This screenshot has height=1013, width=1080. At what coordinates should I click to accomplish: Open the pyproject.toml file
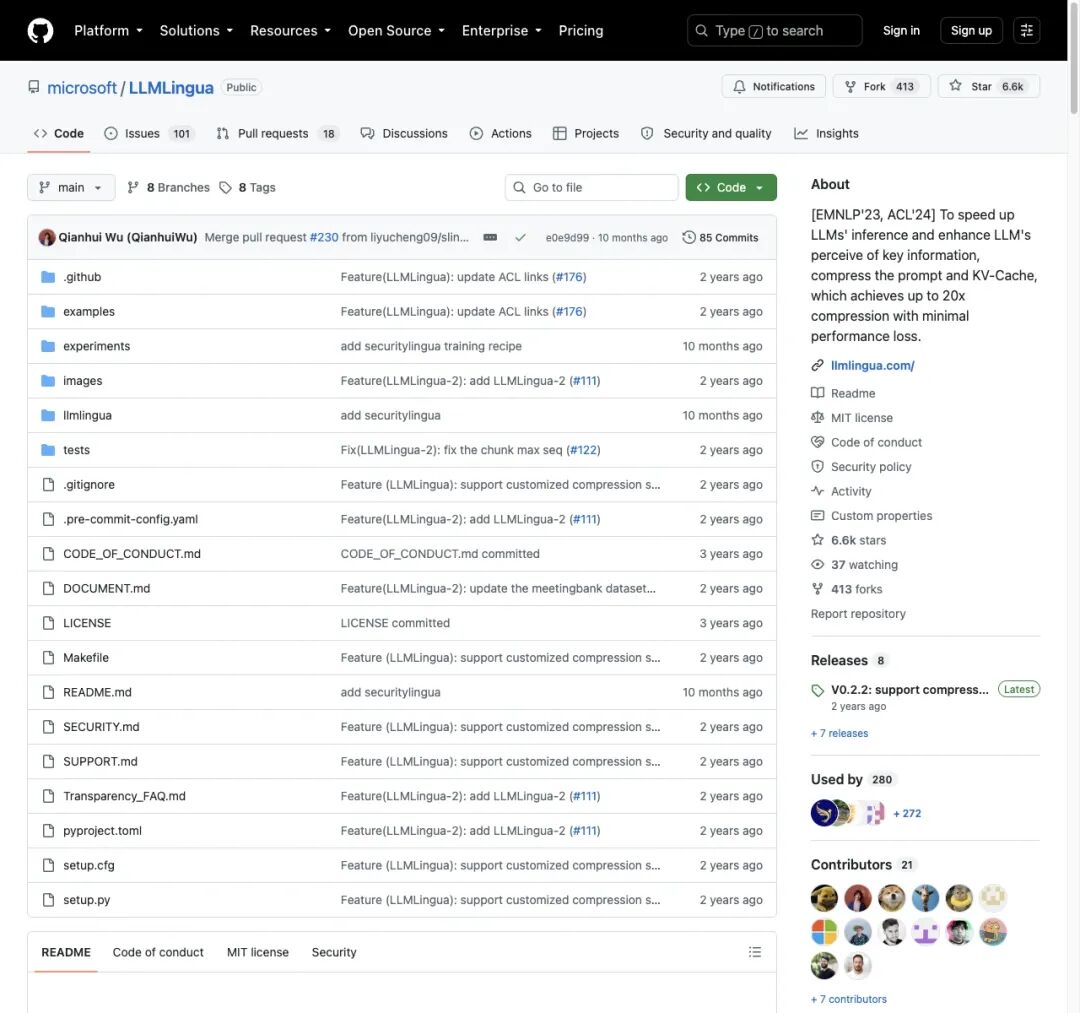tap(103, 831)
